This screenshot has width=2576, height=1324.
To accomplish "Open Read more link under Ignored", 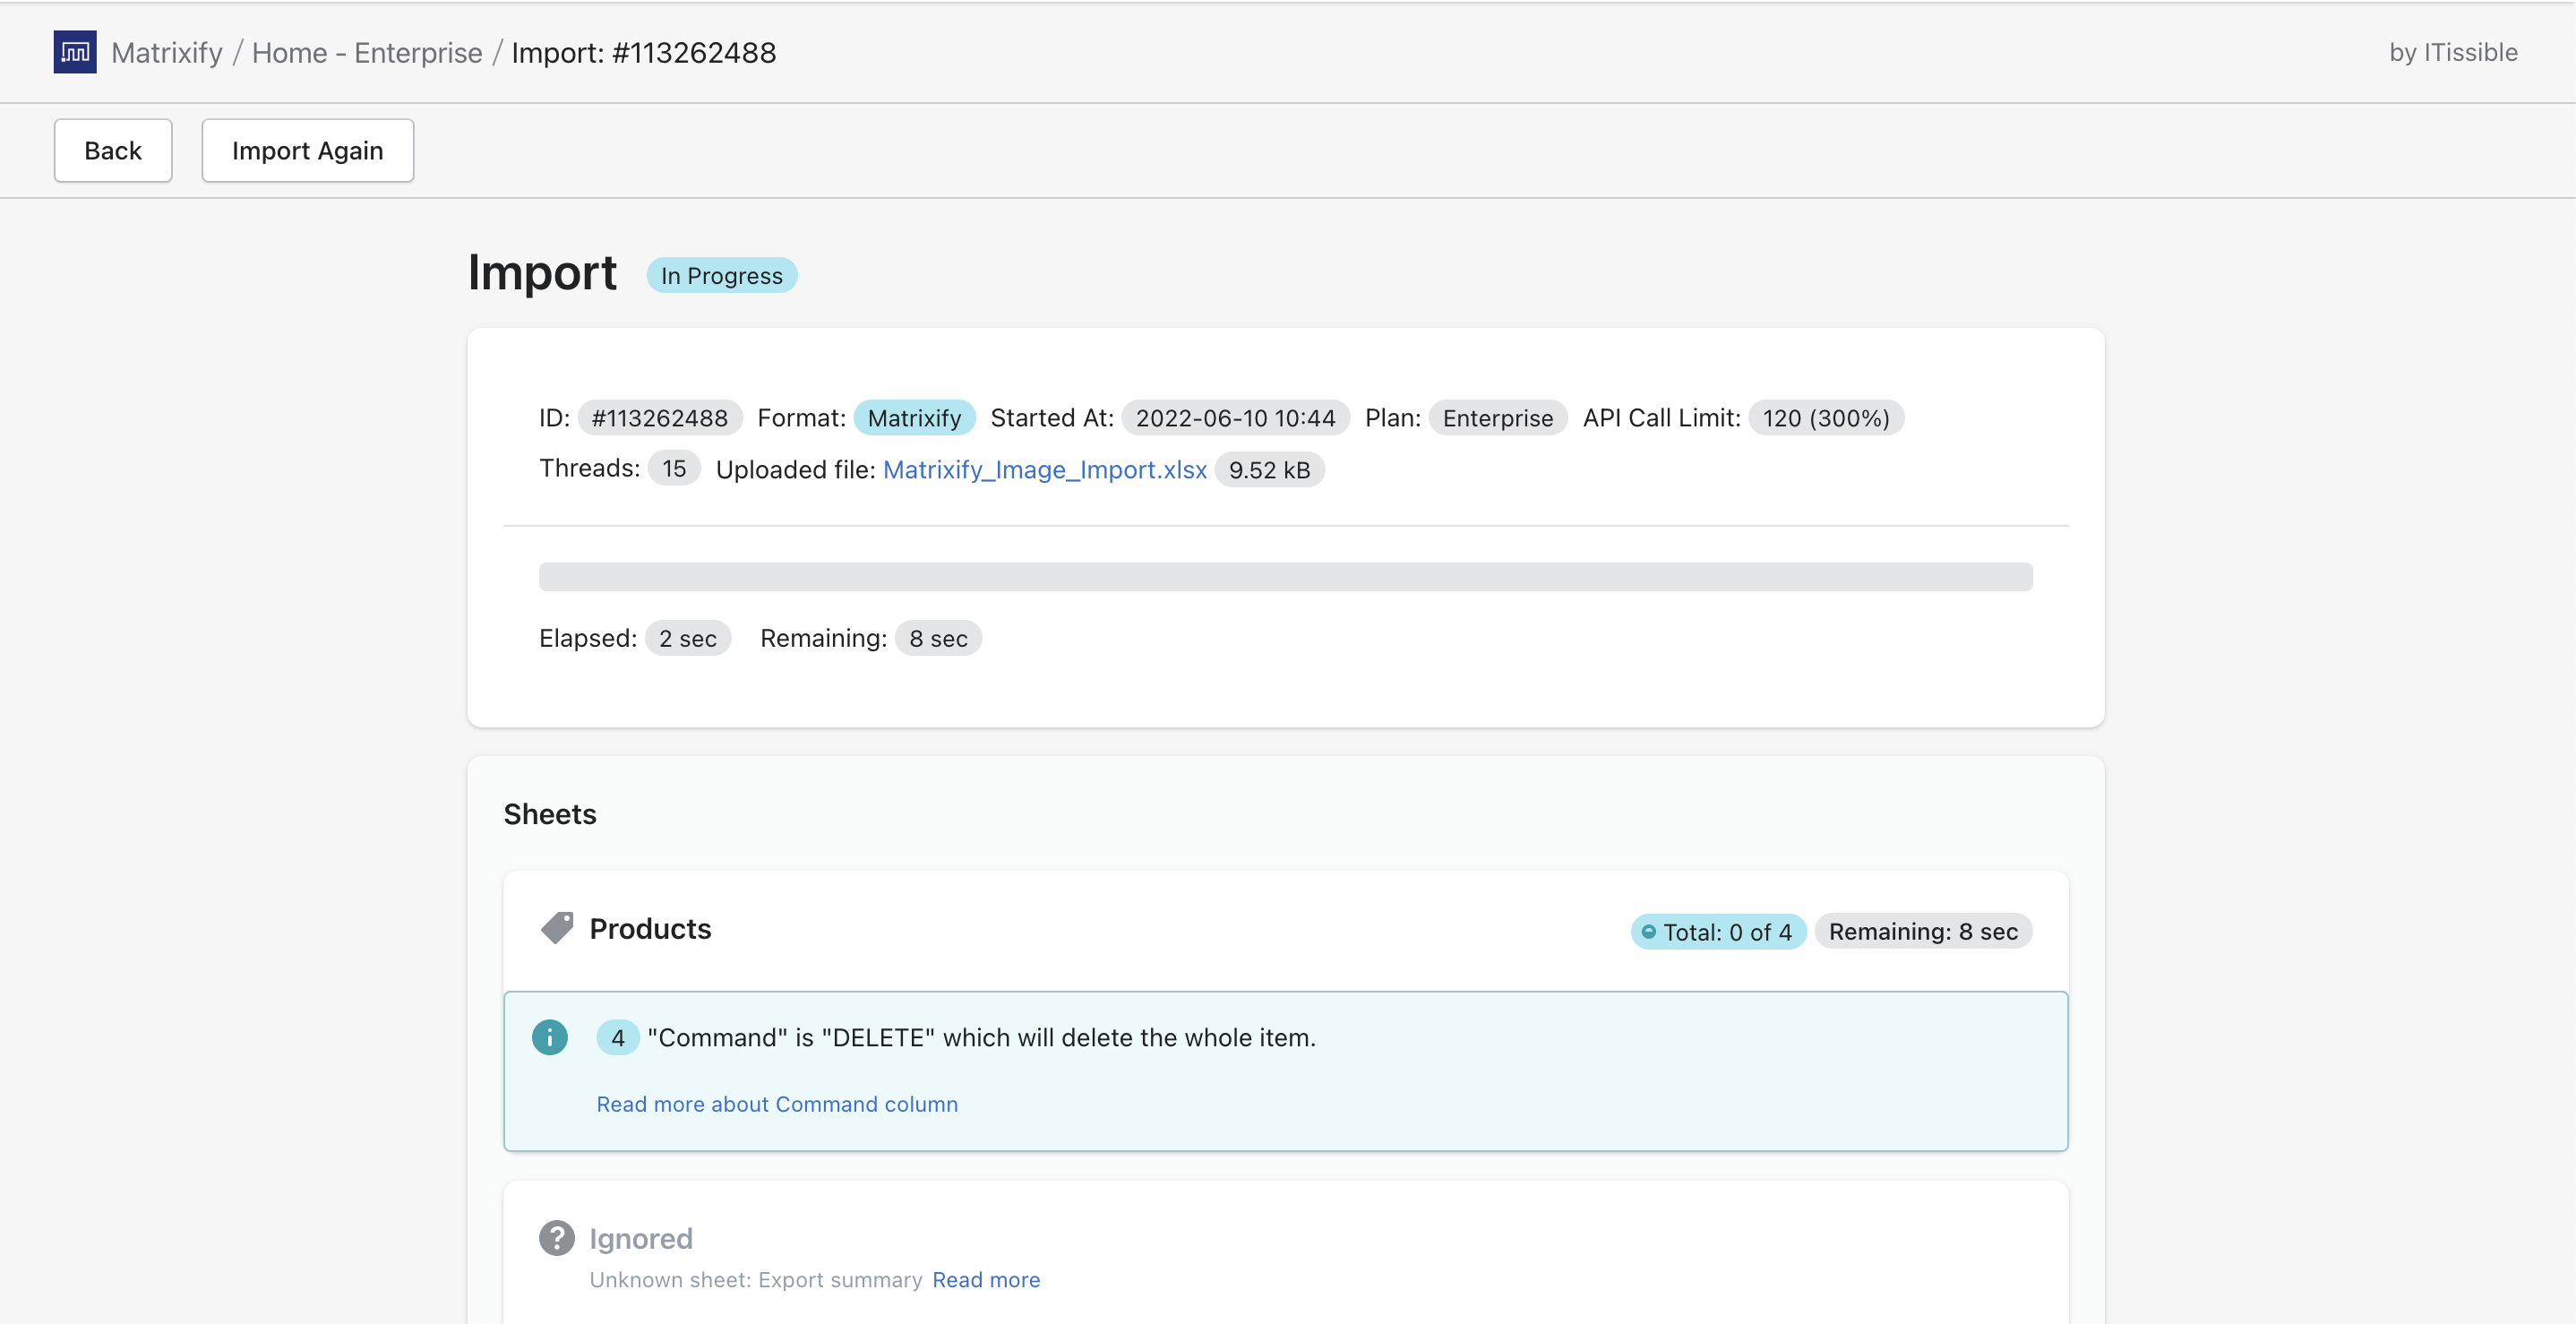I will (x=986, y=1279).
